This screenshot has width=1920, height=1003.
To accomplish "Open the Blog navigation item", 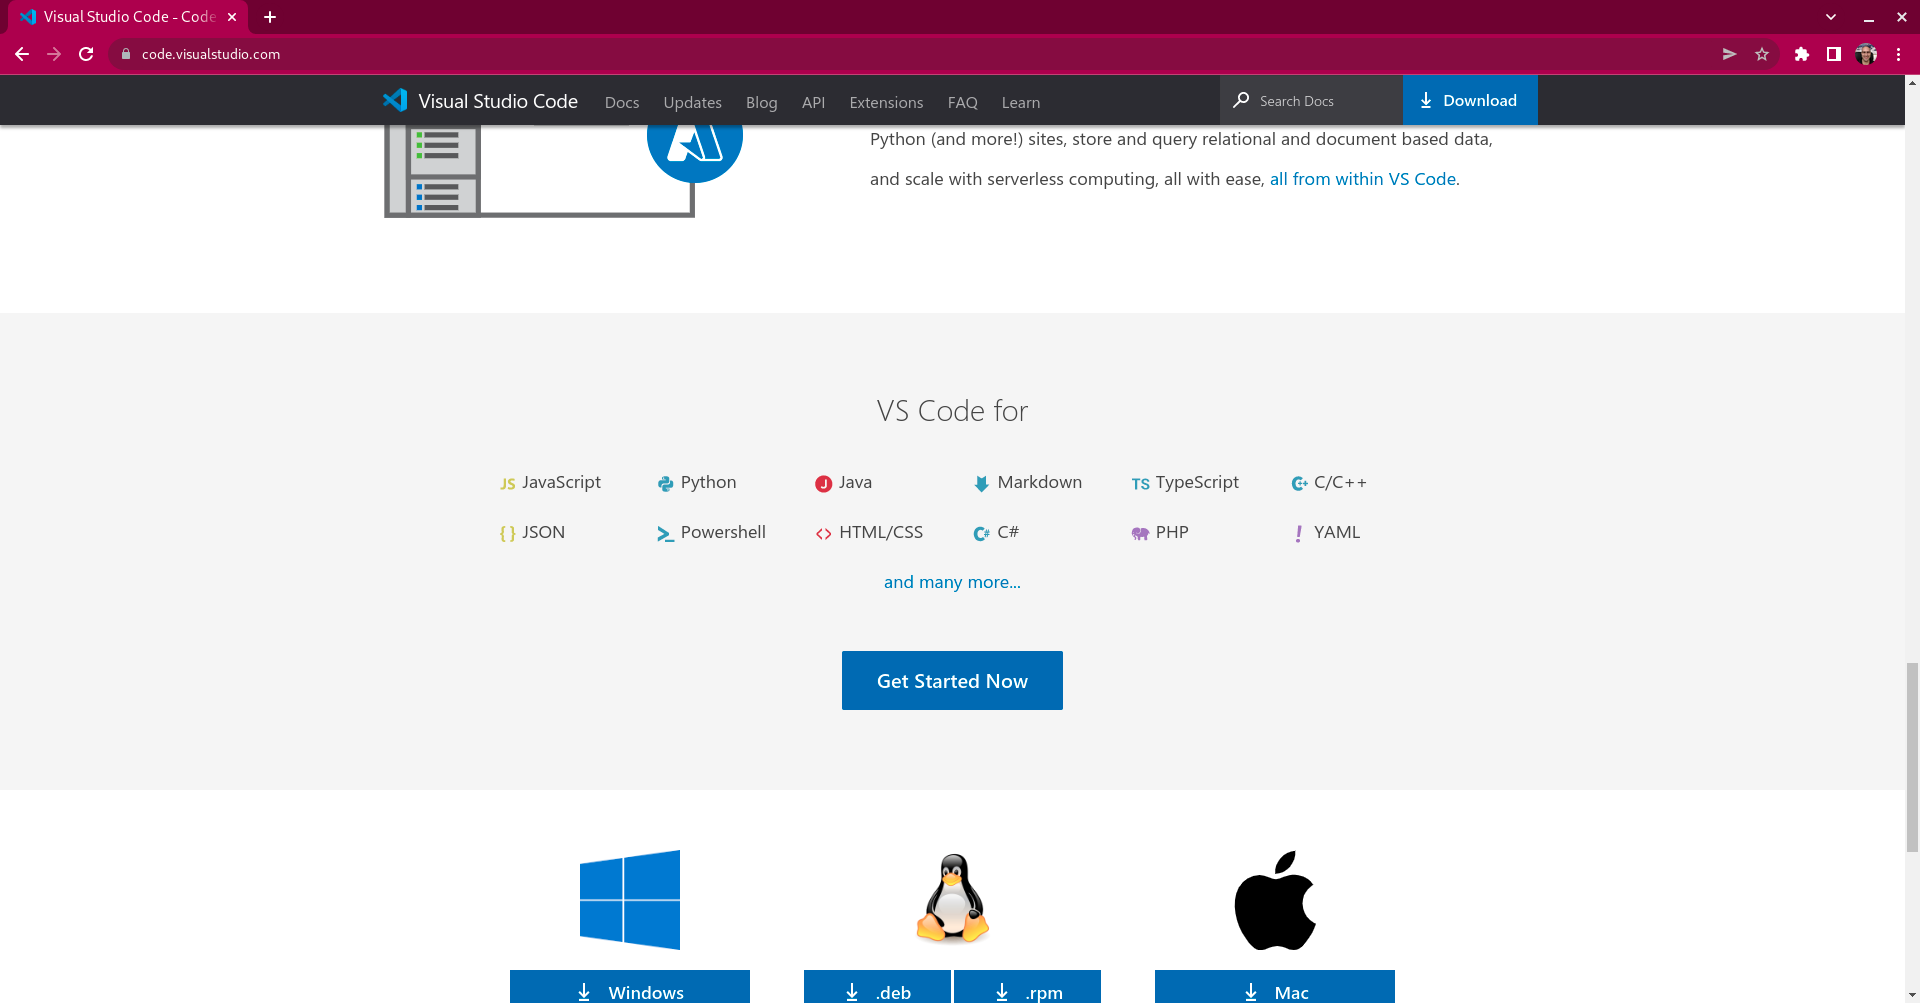I will pyautogui.click(x=761, y=102).
